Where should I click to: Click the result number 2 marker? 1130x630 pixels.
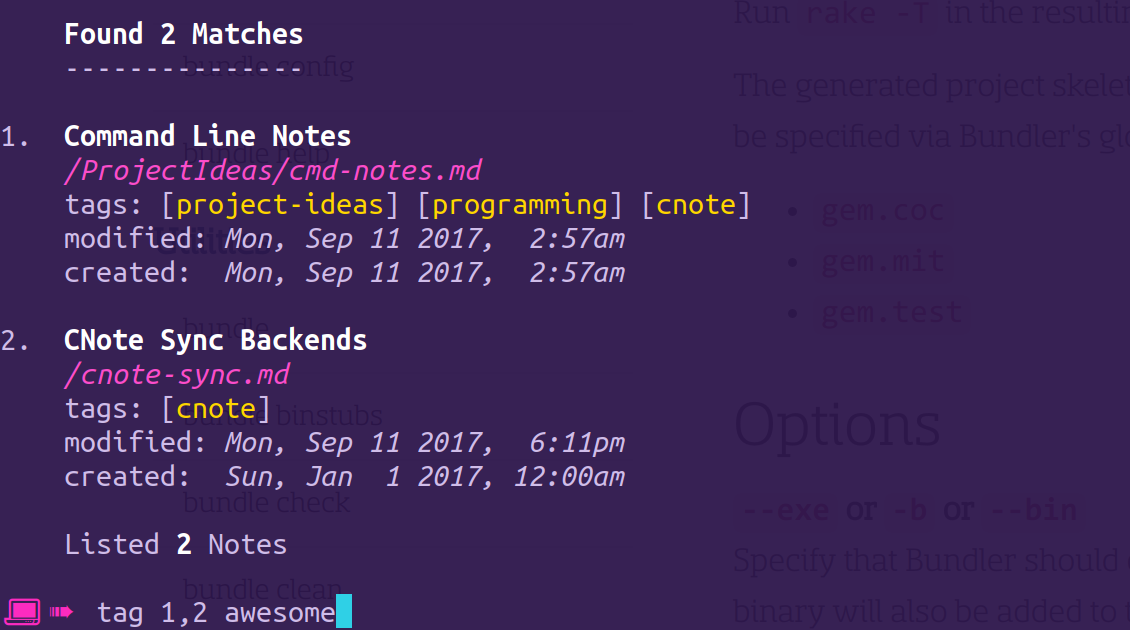point(15,340)
